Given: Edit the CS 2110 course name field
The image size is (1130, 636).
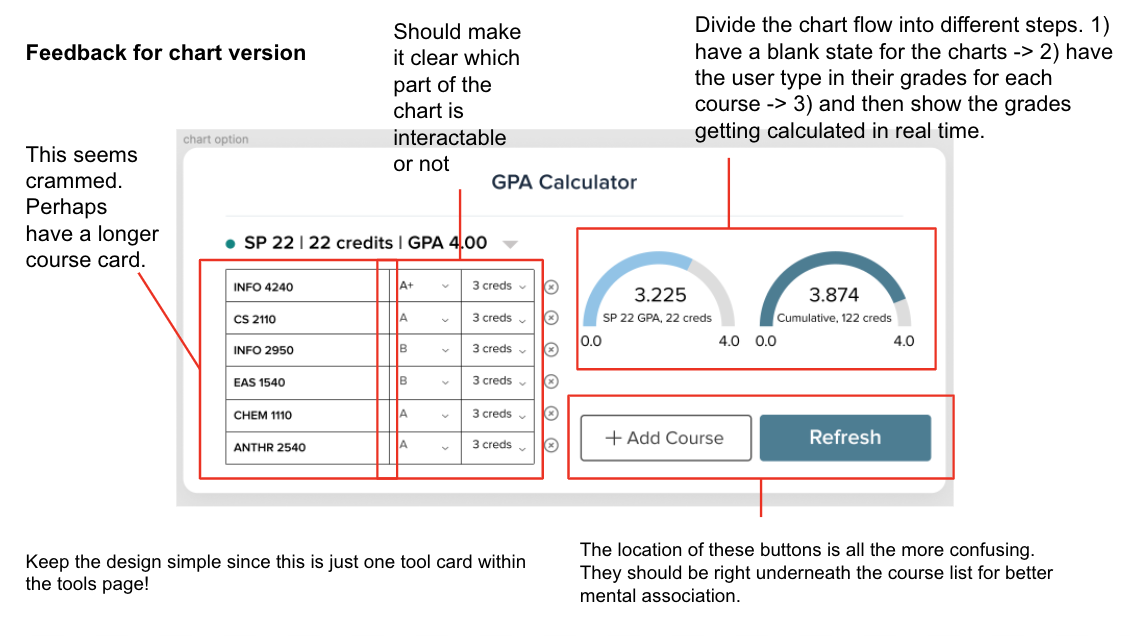Looking at the screenshot, I should (x=308, y=318).
